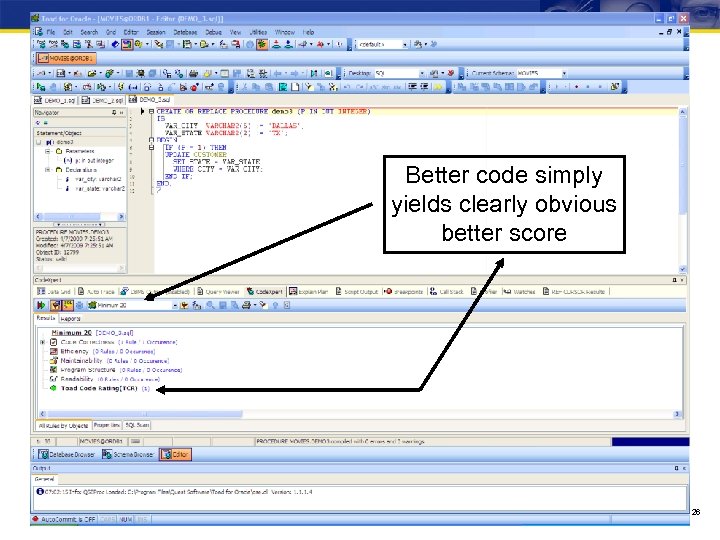Click the printer icon in CodeXpert toolbar
The image size is (720, 540).
246,305
